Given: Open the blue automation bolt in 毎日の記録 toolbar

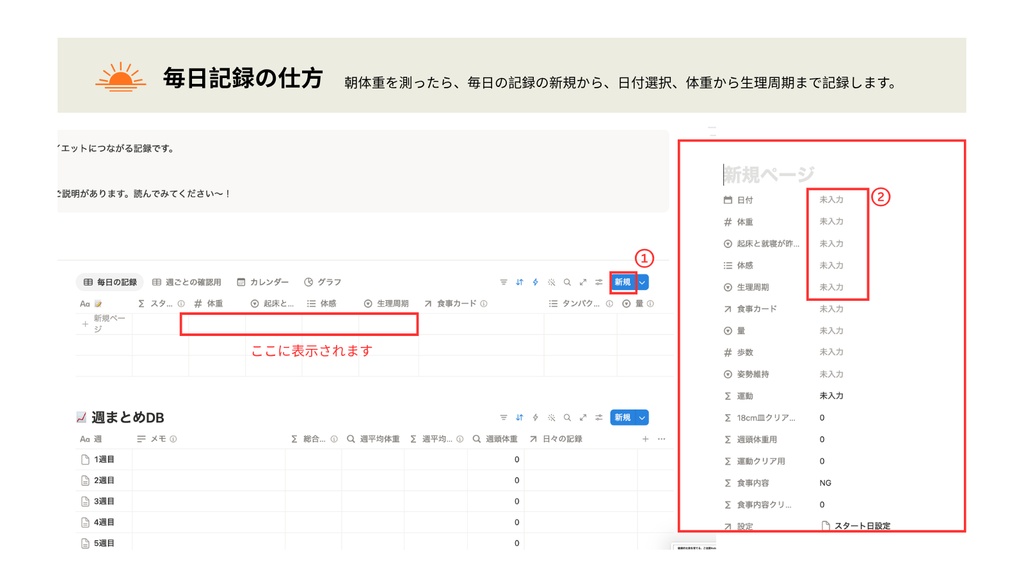Looking at the screenshot, I should point(536,282).
